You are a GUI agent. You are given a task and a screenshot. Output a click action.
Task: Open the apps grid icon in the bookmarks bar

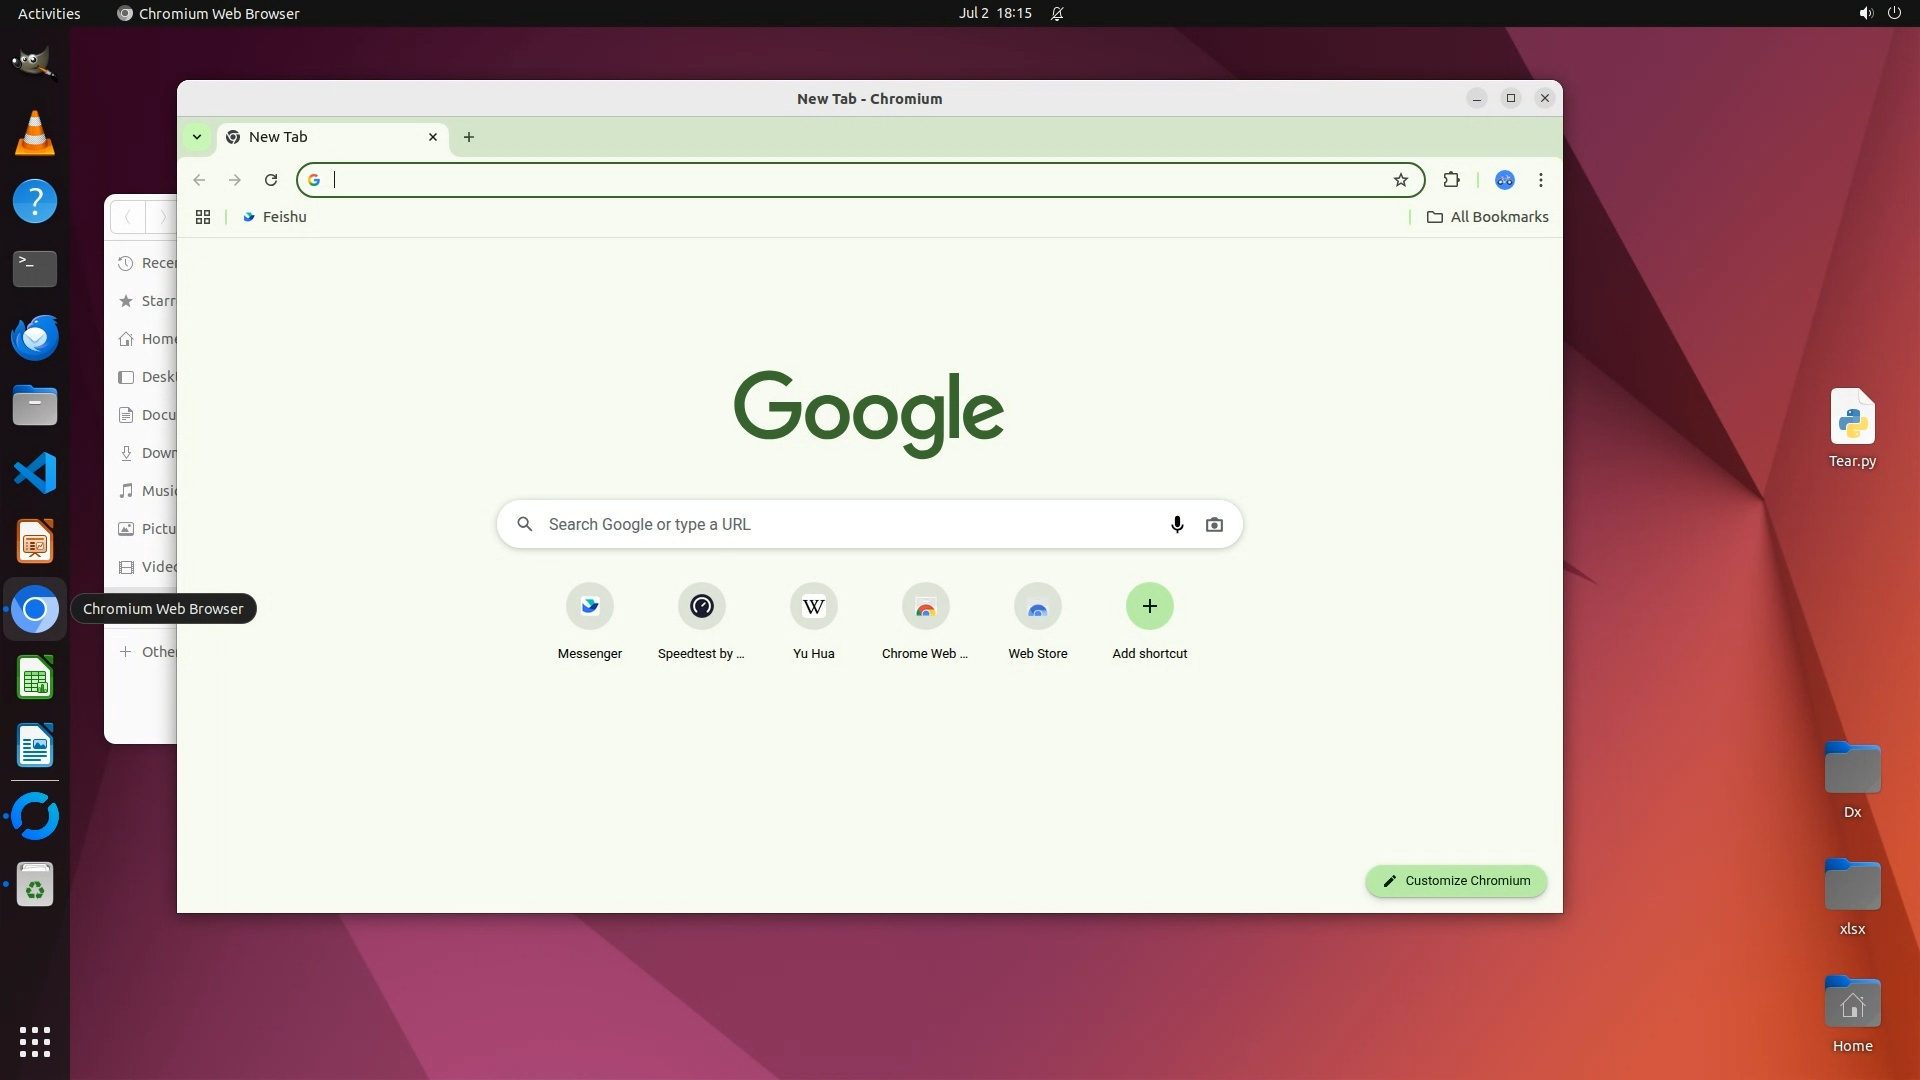tap(203, 217)
